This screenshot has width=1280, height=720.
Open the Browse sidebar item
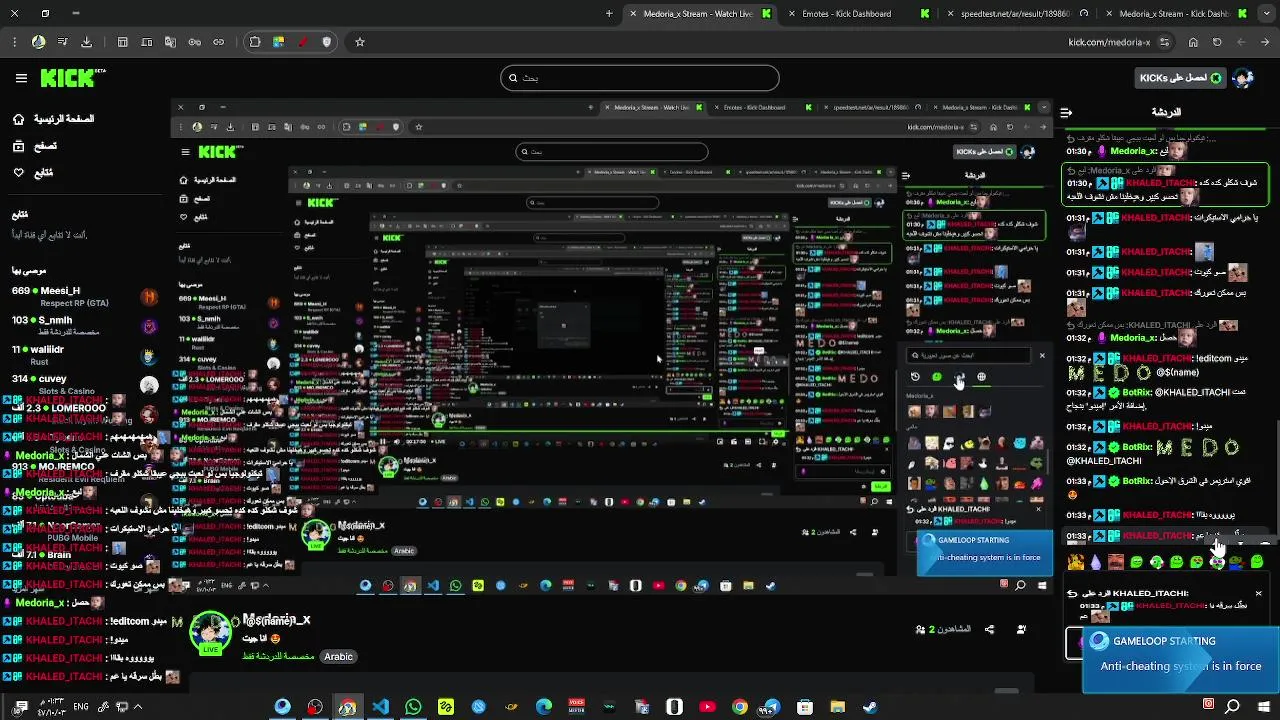[35, 146]
